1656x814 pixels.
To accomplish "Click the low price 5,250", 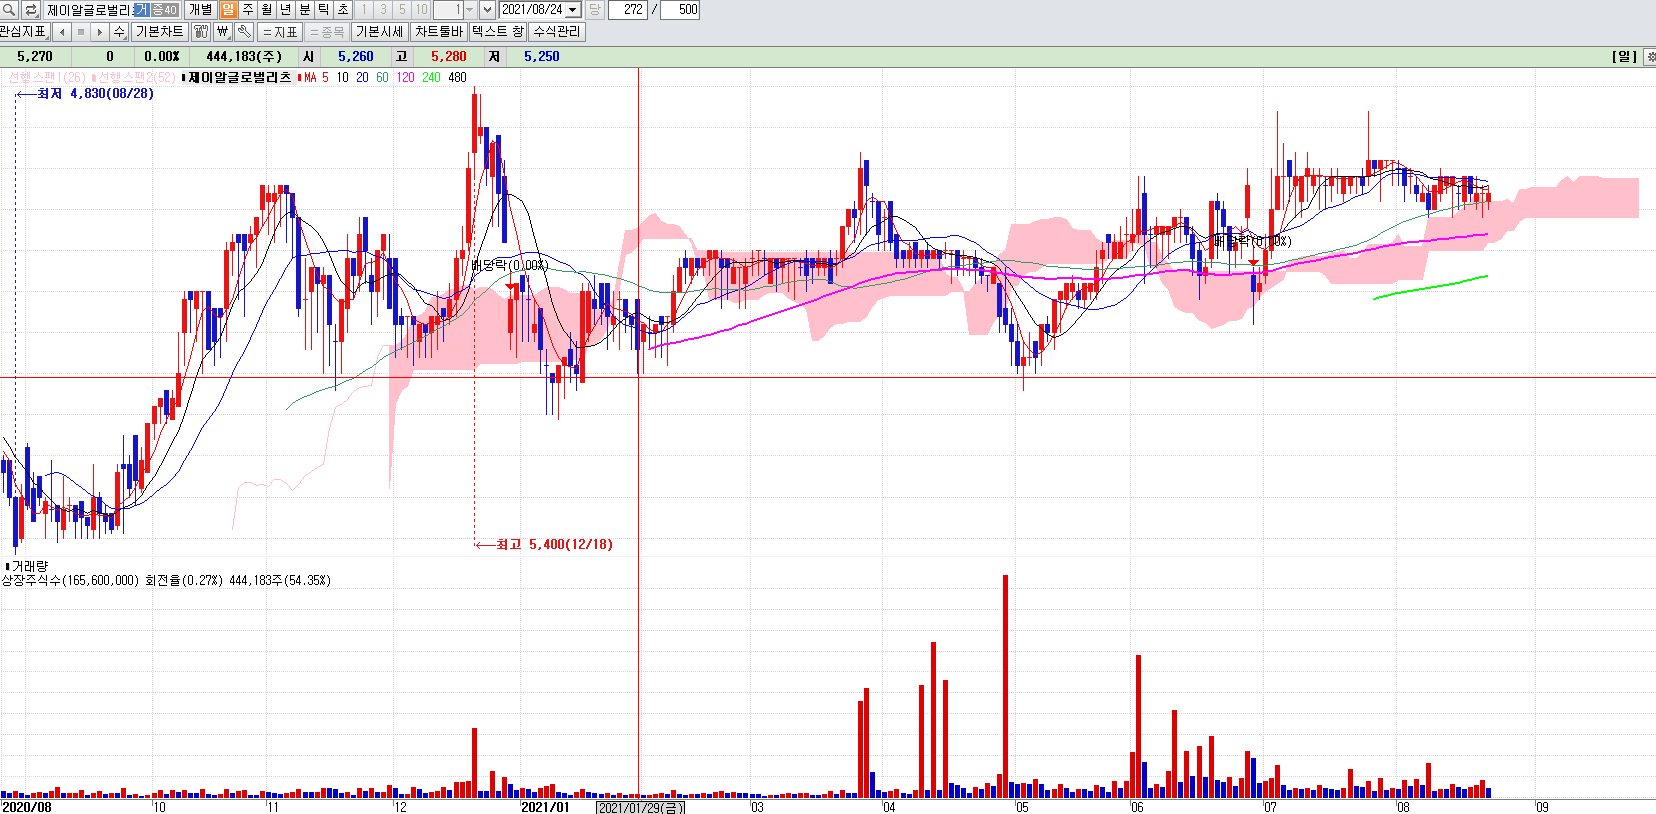I will click(542, 57).
